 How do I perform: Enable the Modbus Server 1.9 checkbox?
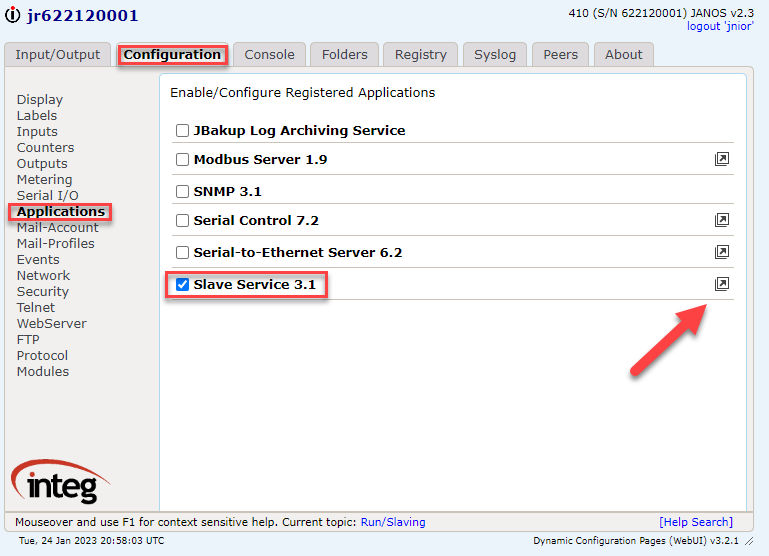coord(182,159)
